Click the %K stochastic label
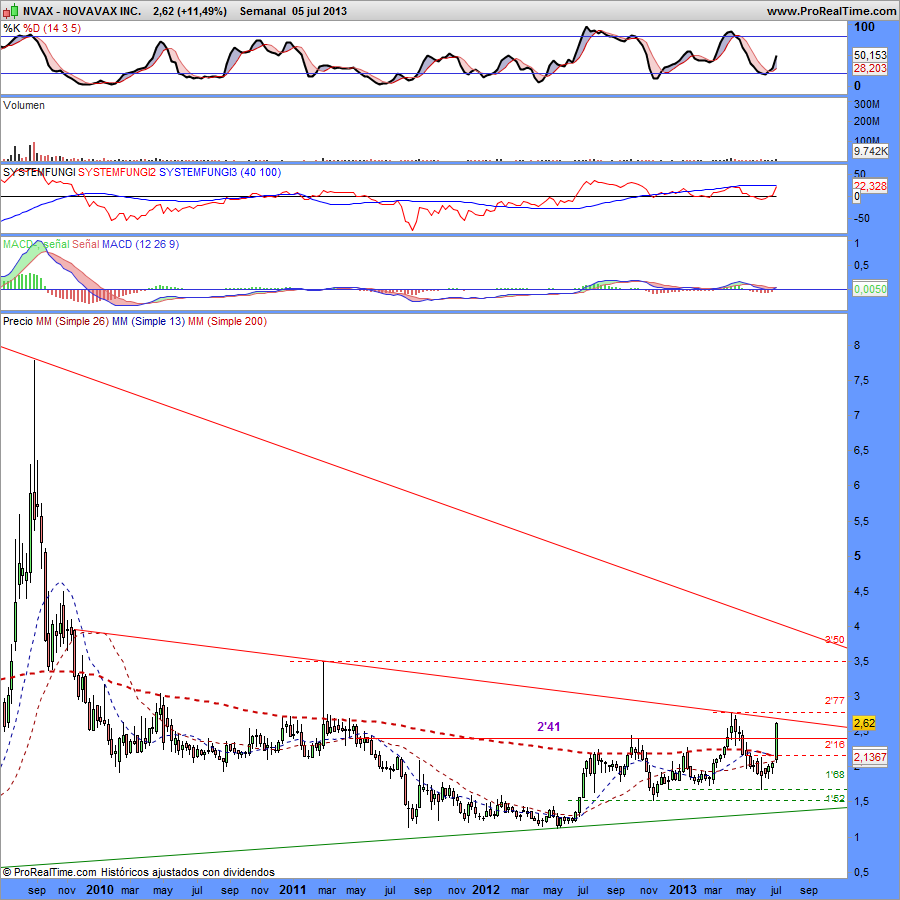This screenshot has width=900, height=900. click(11, 28)
